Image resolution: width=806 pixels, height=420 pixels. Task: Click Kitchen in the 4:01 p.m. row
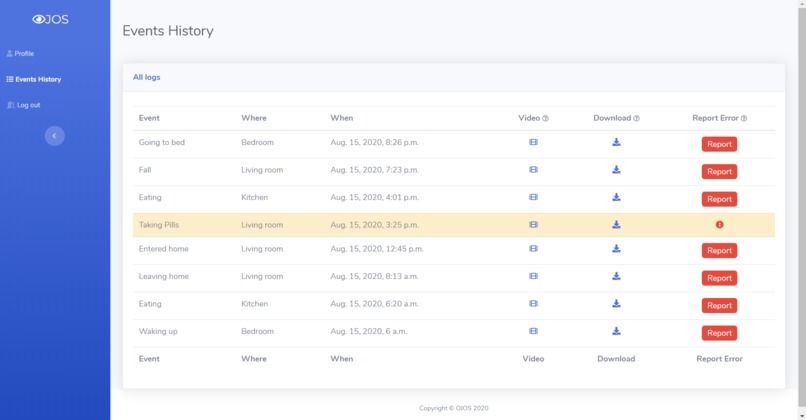pos(254,197)
